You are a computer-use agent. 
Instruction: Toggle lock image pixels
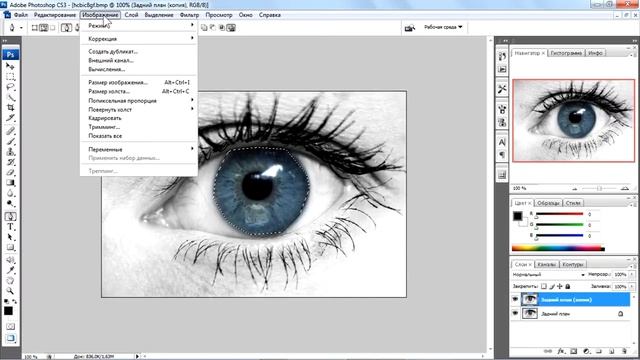[x=552, y=287]
